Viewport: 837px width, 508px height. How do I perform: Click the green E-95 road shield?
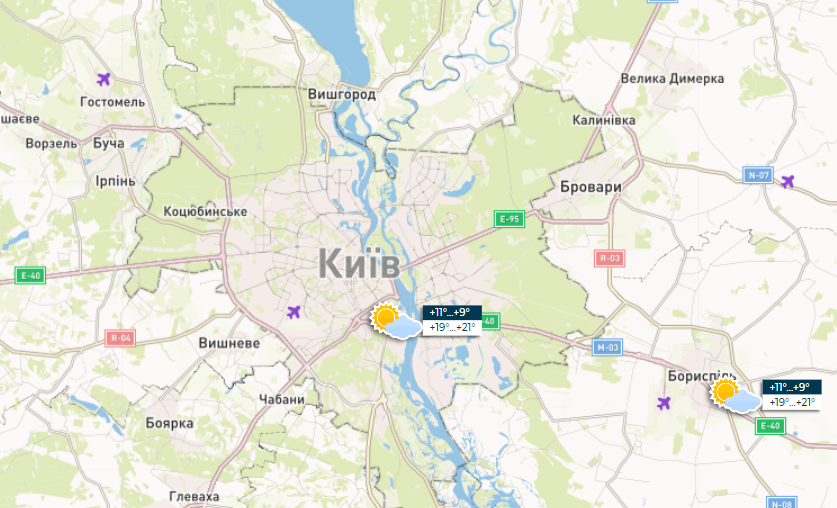509,219
